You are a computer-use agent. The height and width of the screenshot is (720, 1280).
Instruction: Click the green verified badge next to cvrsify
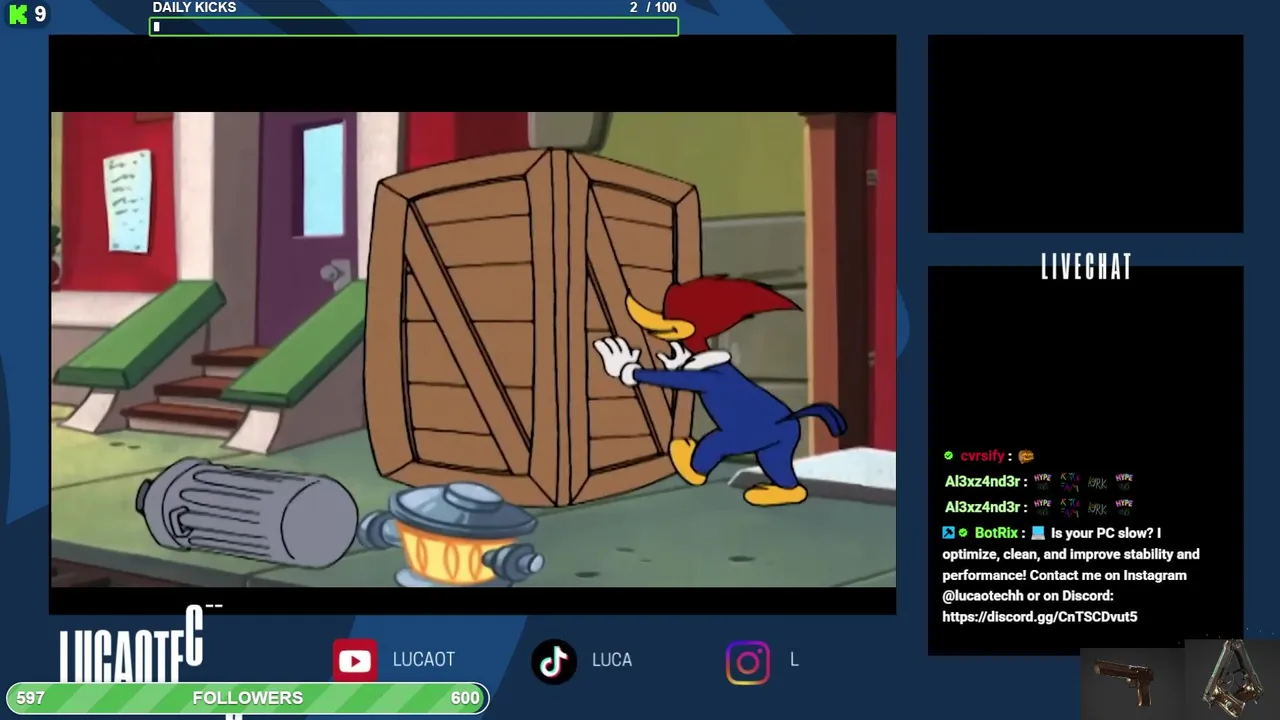coord(948,456)
